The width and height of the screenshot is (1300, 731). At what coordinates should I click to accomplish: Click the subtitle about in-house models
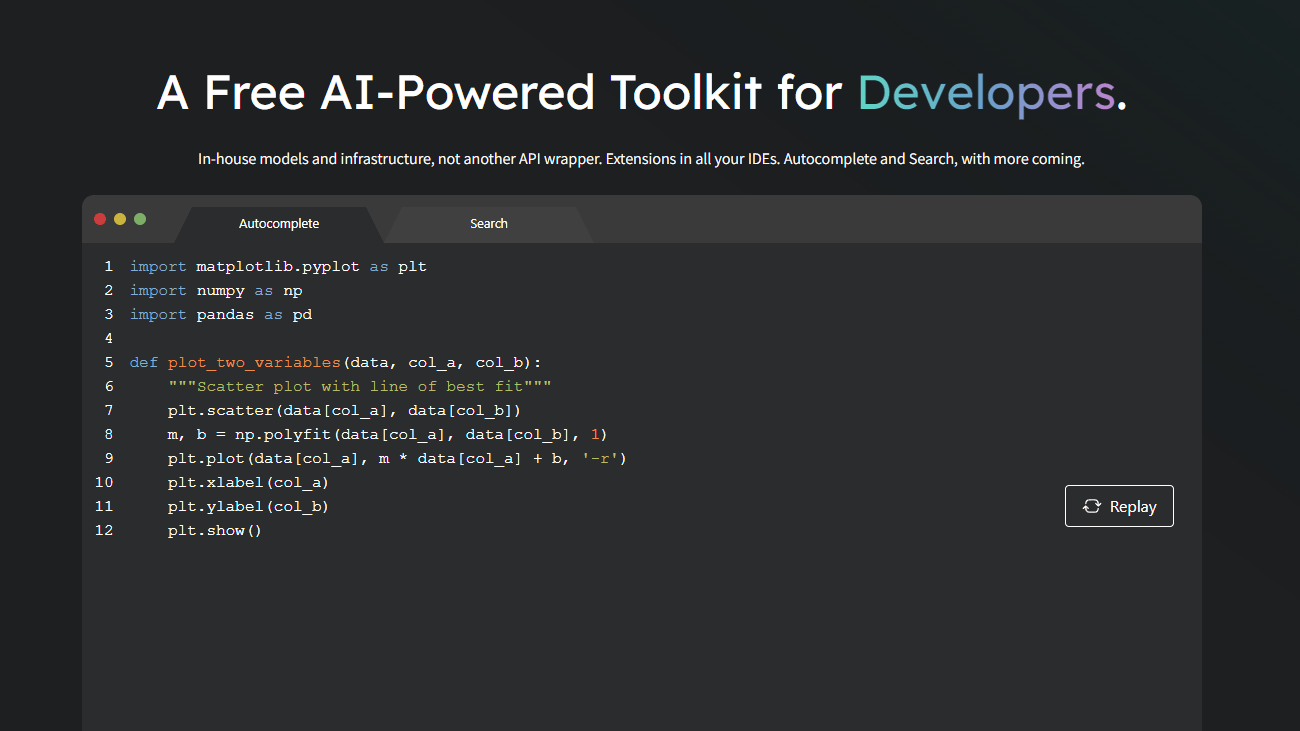(641, 159)
